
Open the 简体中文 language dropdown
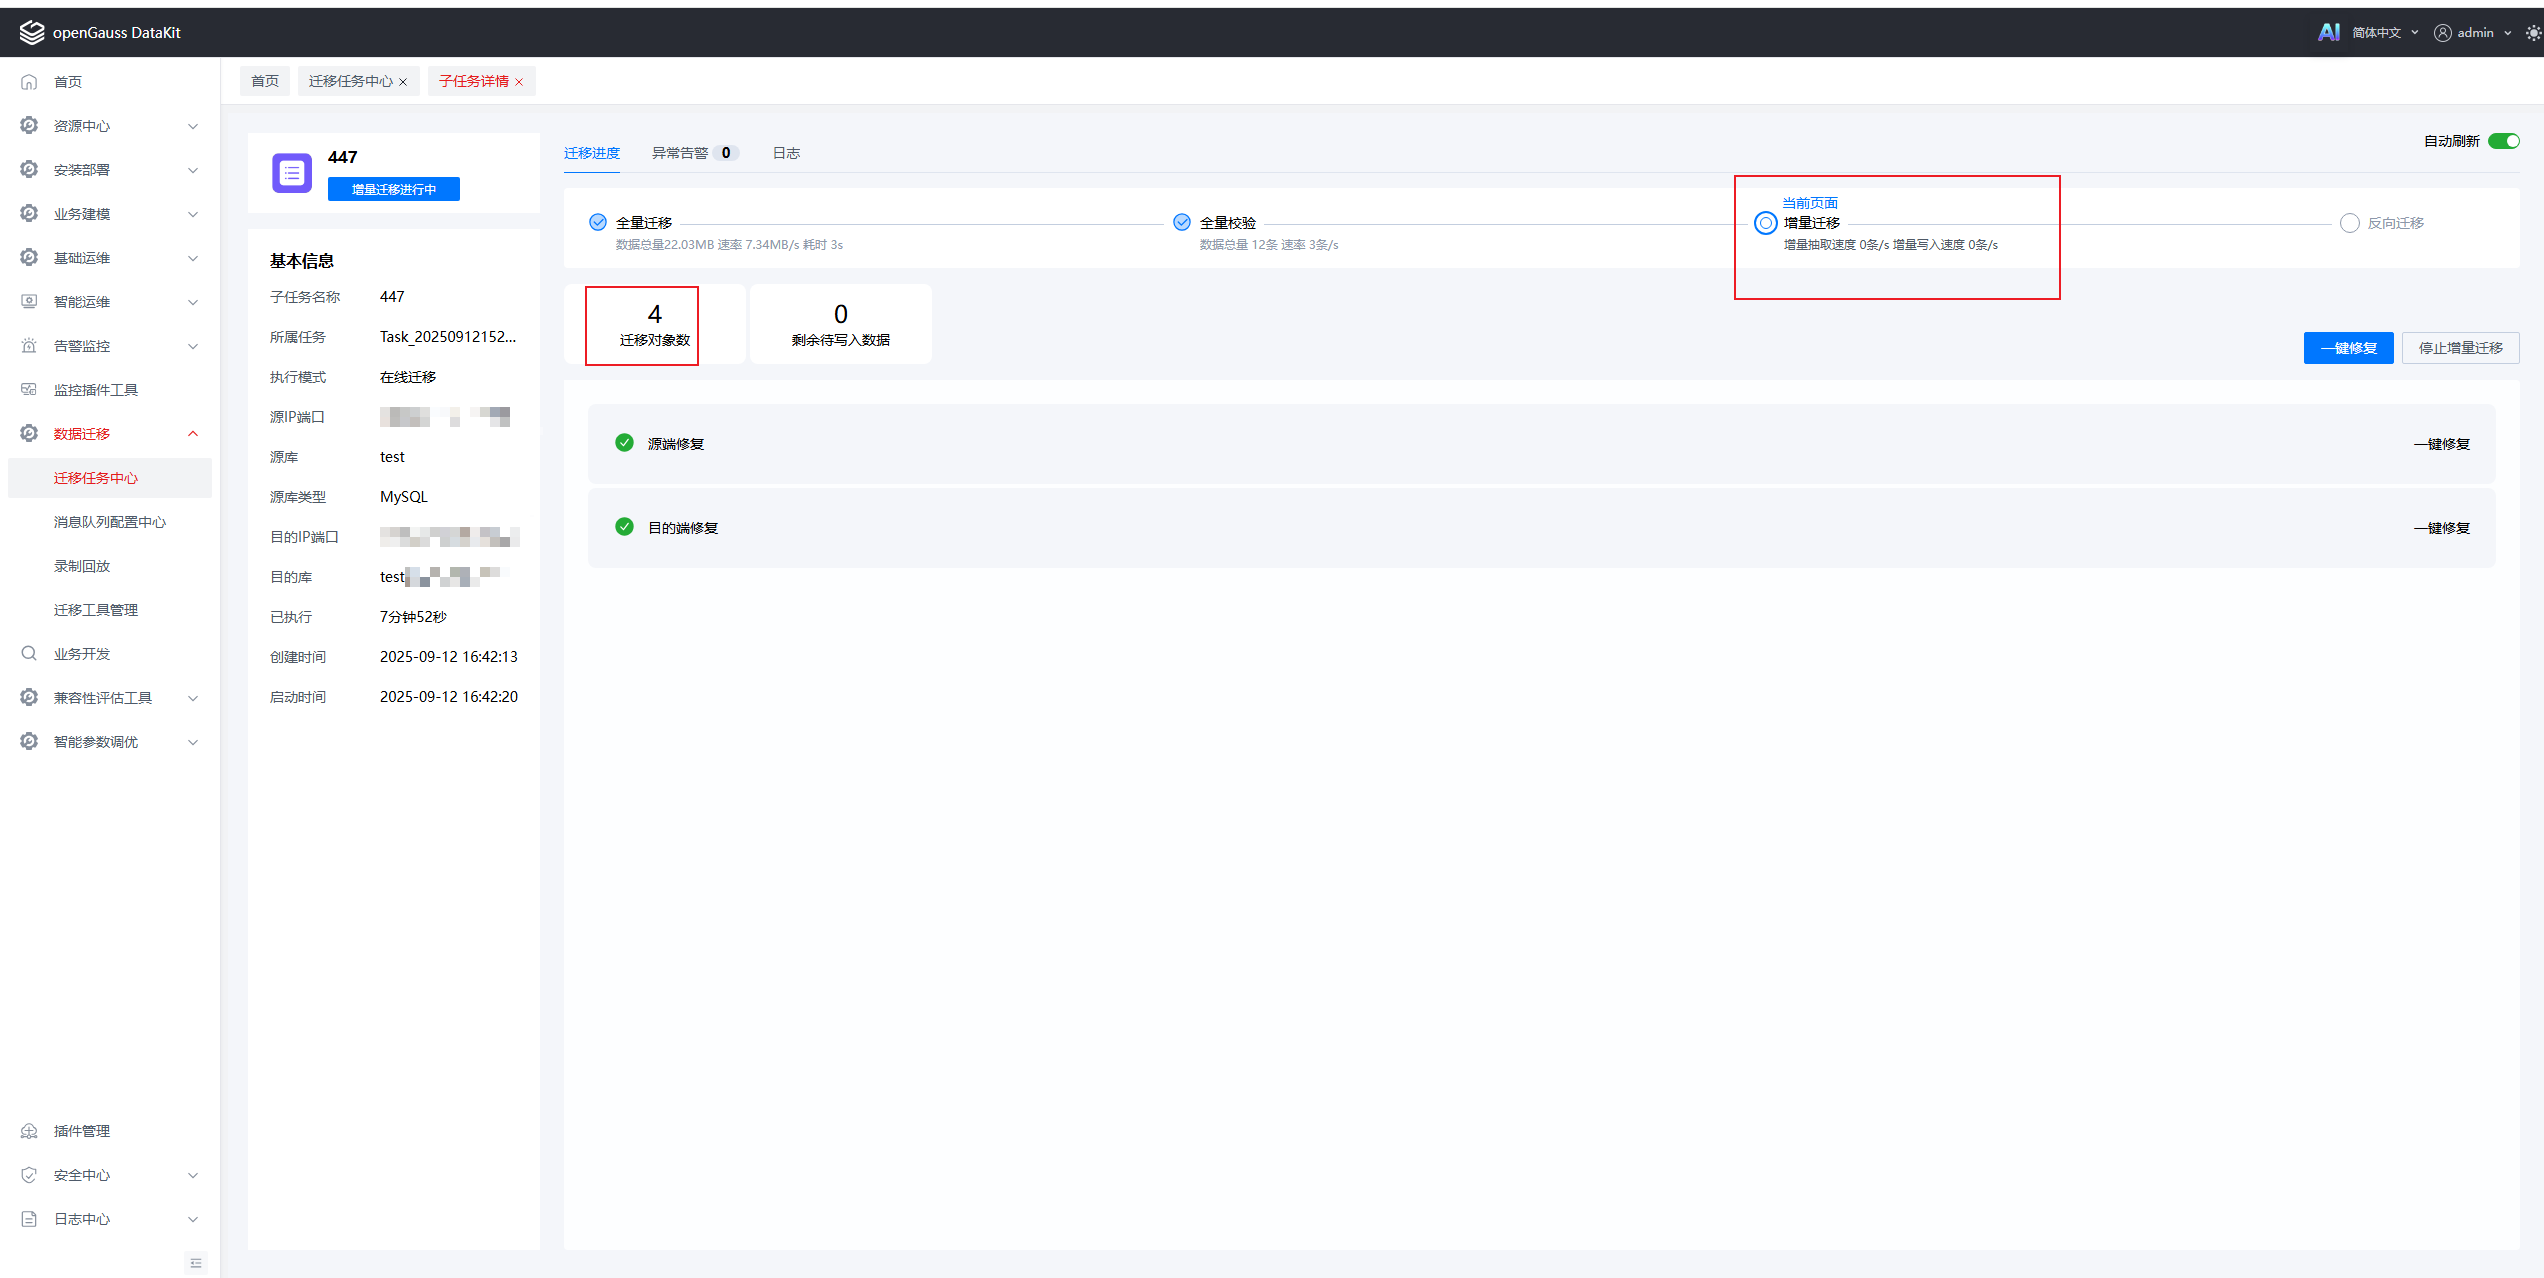(x=2384, y=33)
